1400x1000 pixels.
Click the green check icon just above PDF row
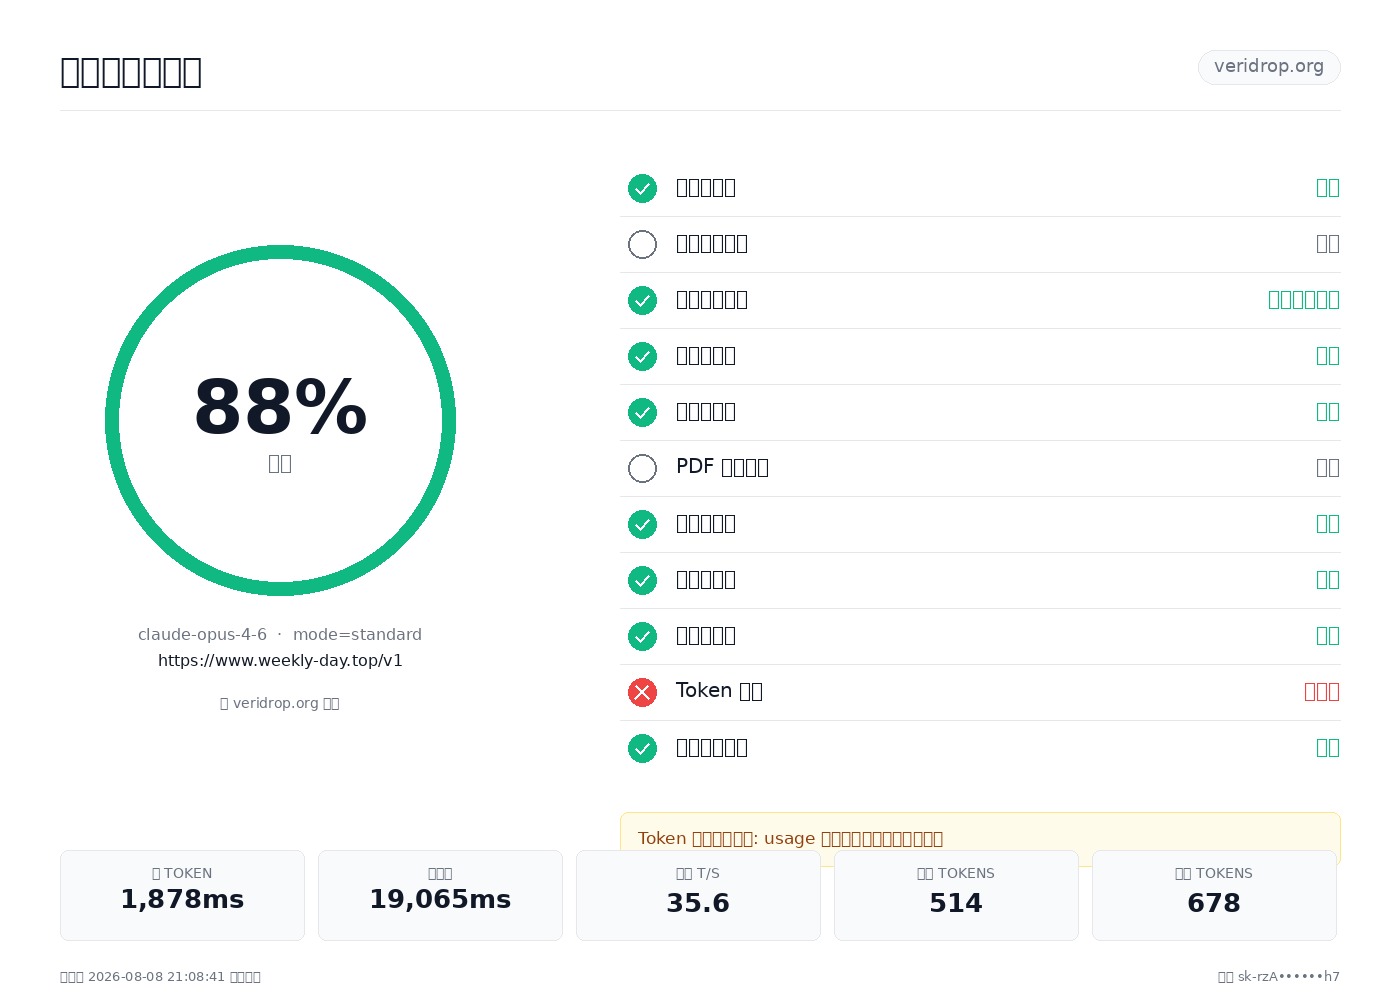point(642,412)
